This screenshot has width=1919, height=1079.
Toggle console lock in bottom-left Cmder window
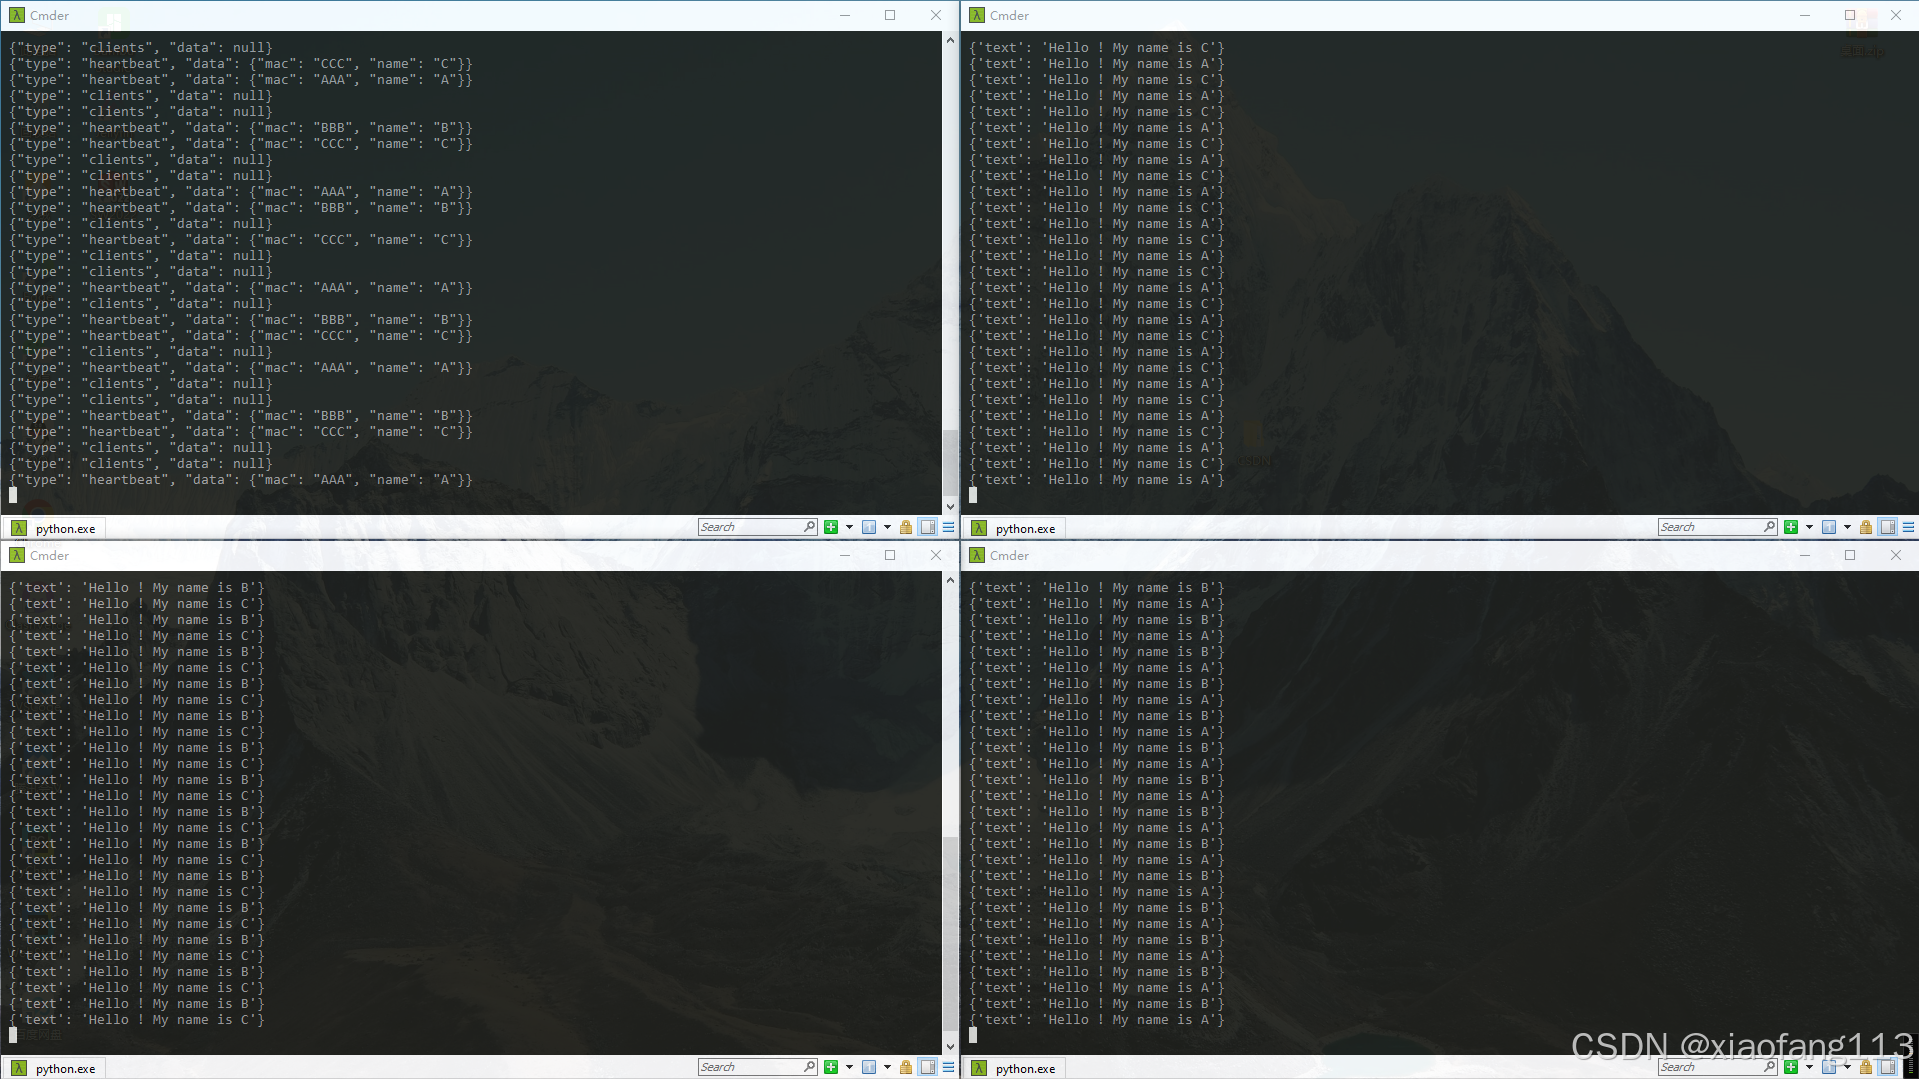pyautogui.click(x=905, y=1067)
